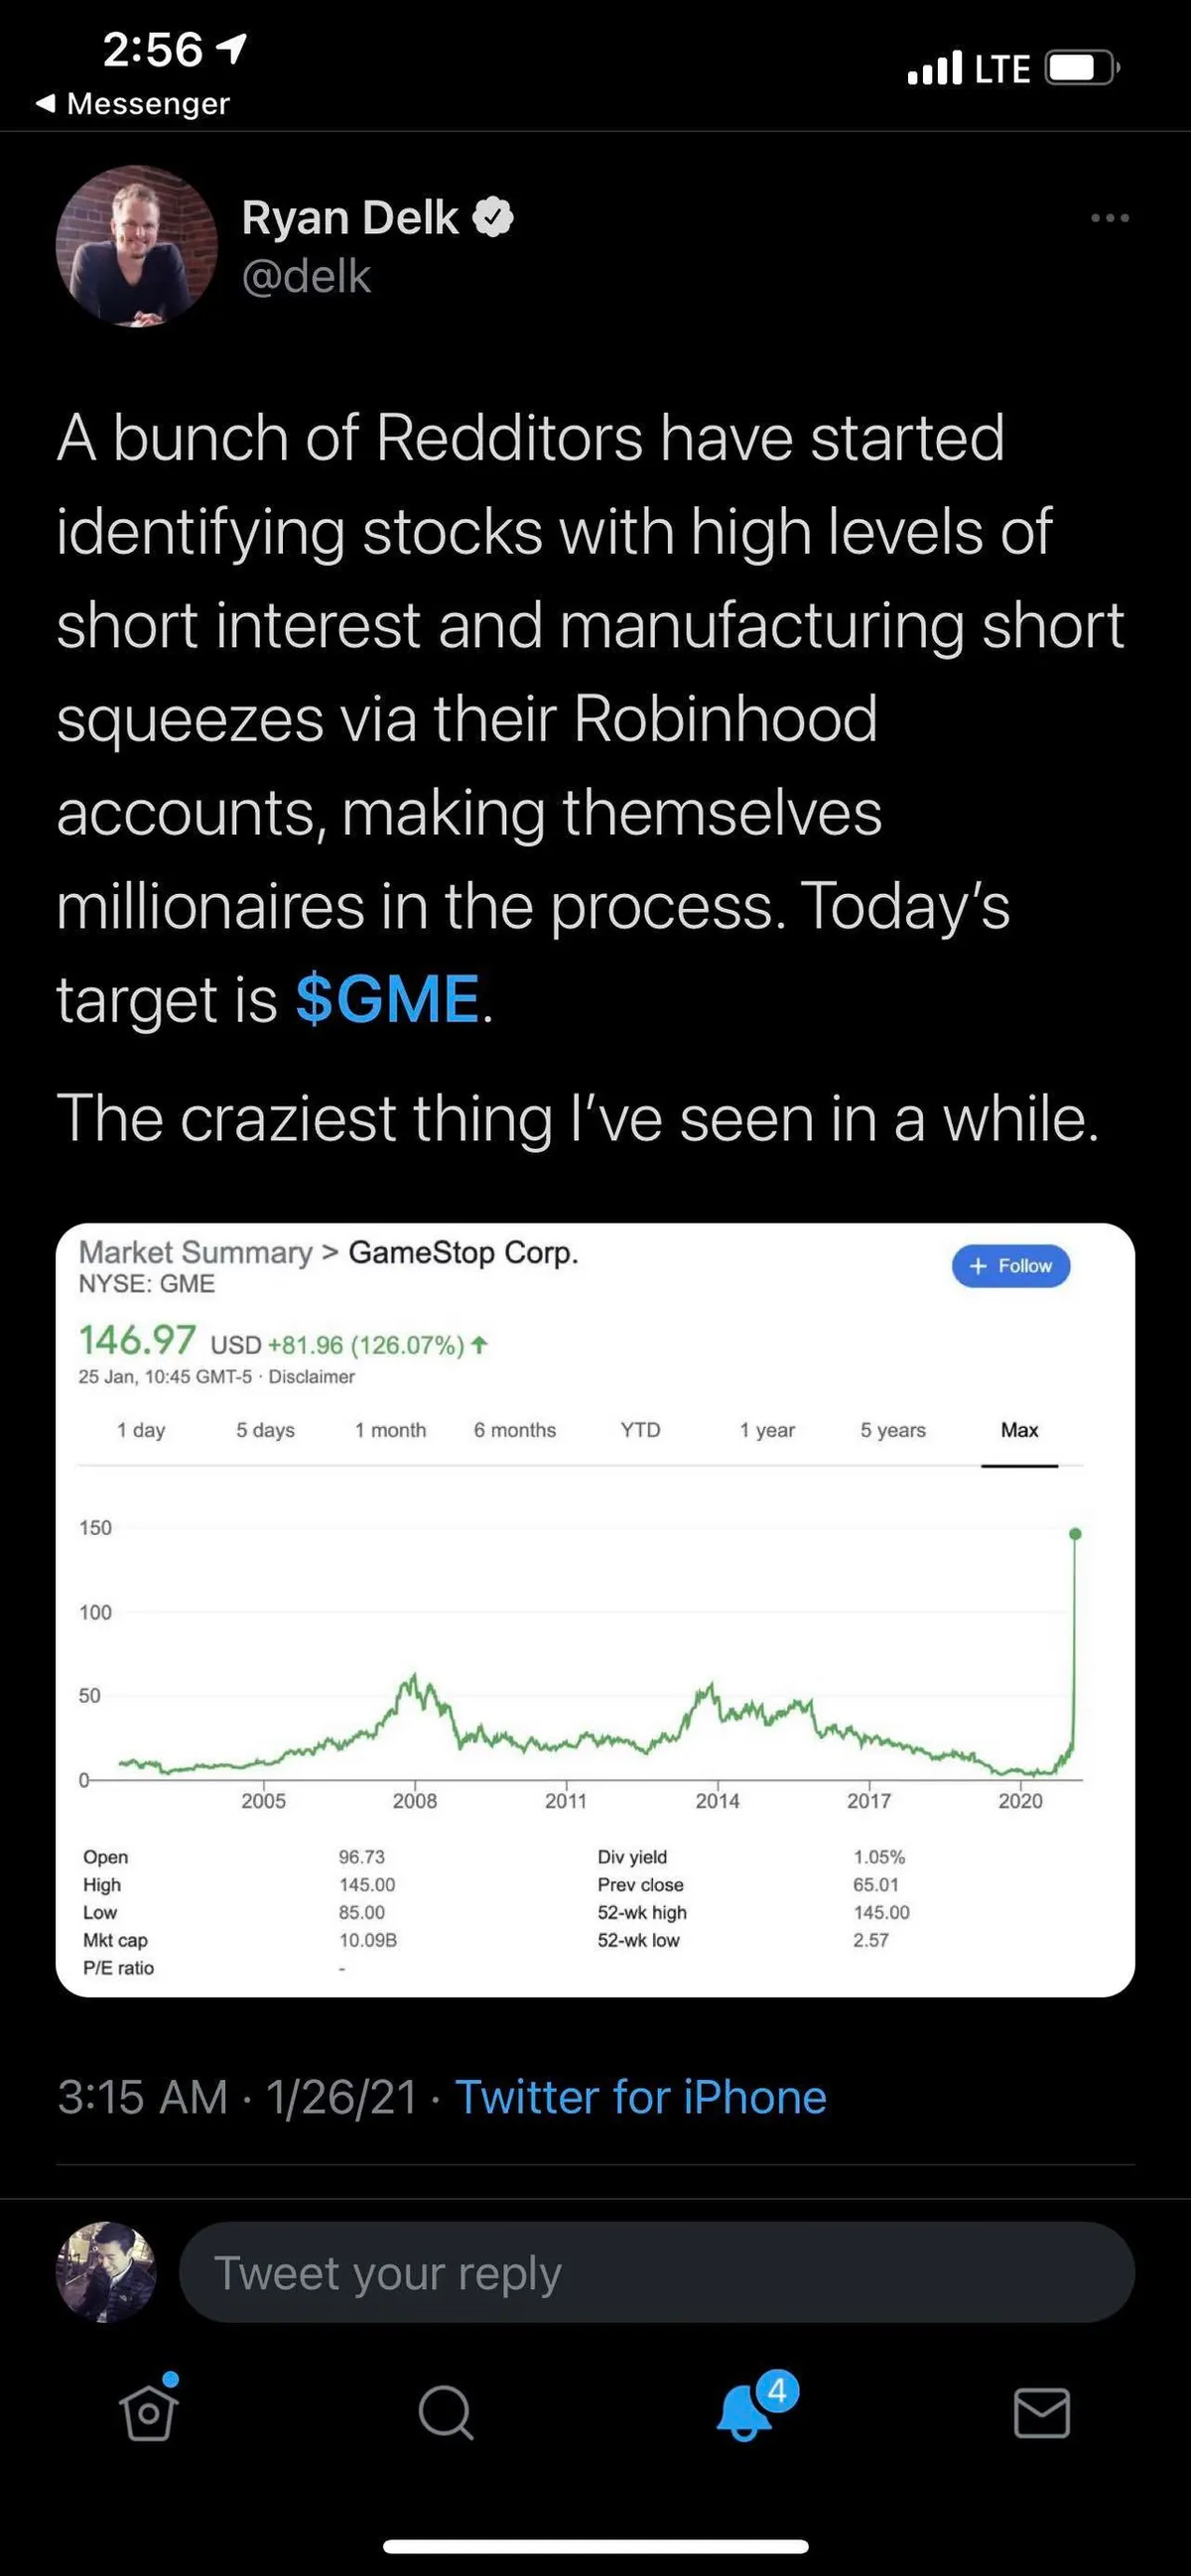Tap the green peak point on chart
1191x2576 pixels.
1075,1534
